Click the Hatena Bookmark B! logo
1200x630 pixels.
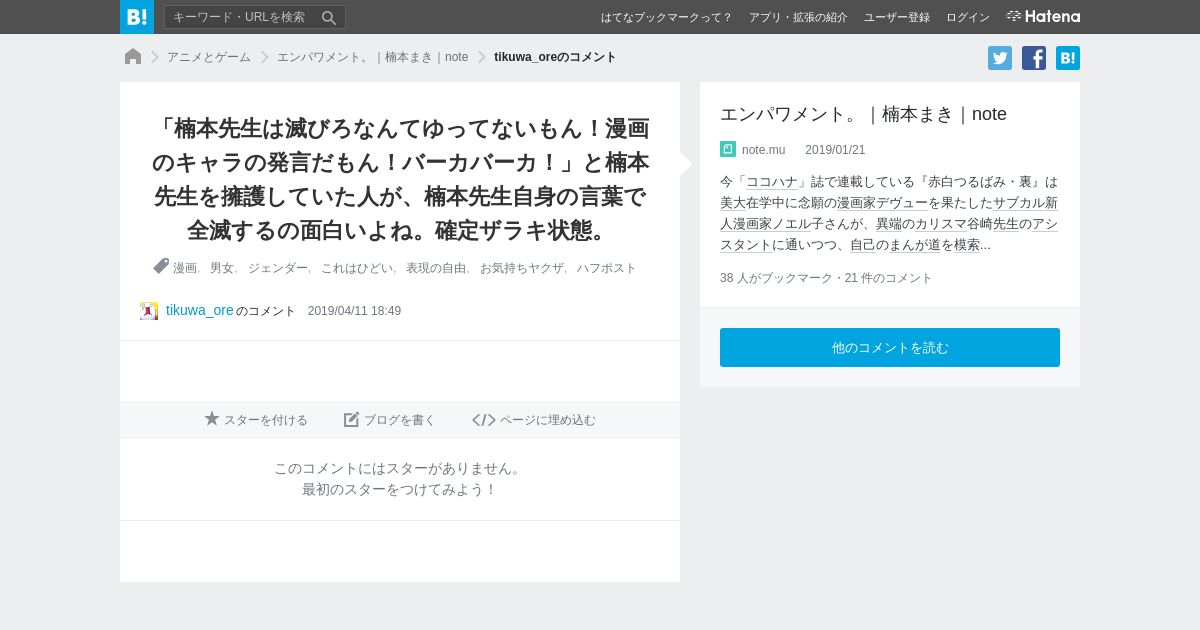tap(137, 17)
